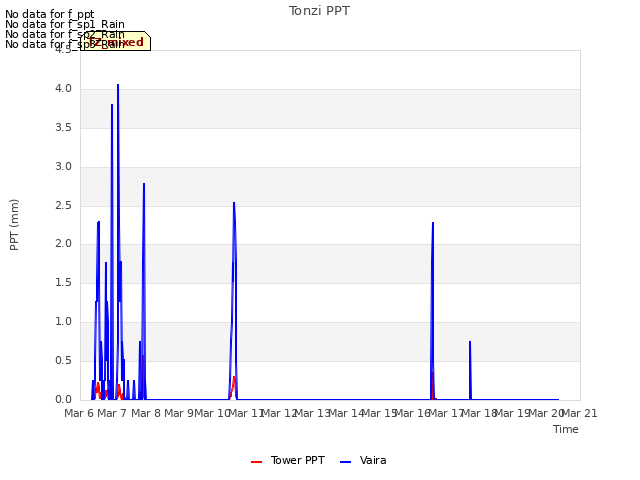Click the blue Vaira legend line swatch
Viewport: 640px width, 480px height.
click(345, 462)
